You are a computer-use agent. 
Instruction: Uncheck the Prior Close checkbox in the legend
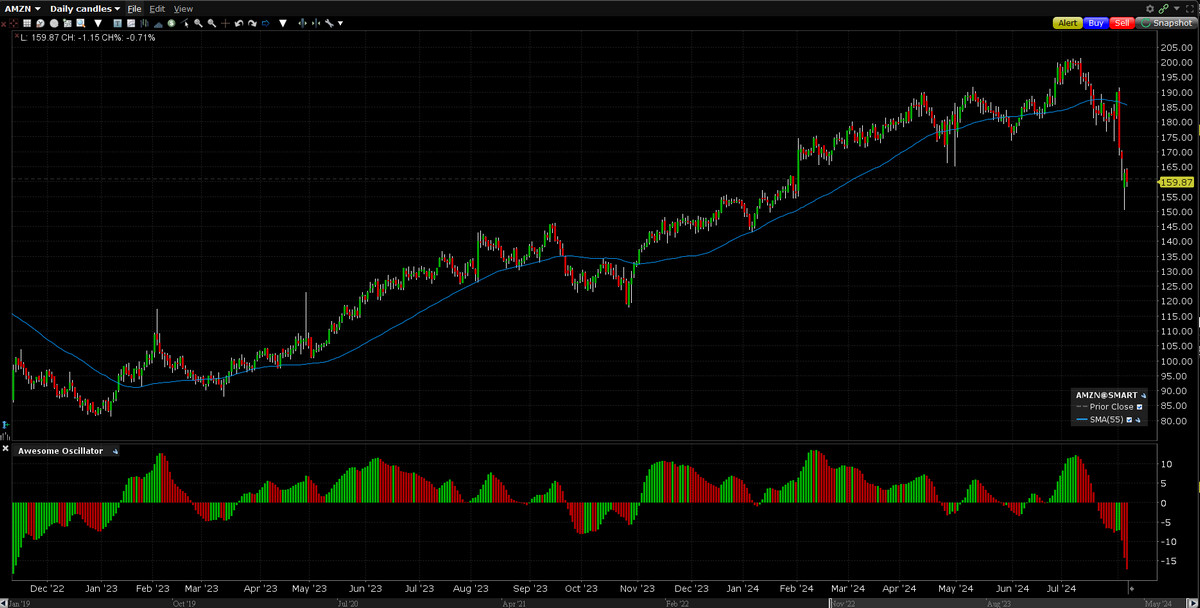pyautogui.click(x=1140, y=407)
